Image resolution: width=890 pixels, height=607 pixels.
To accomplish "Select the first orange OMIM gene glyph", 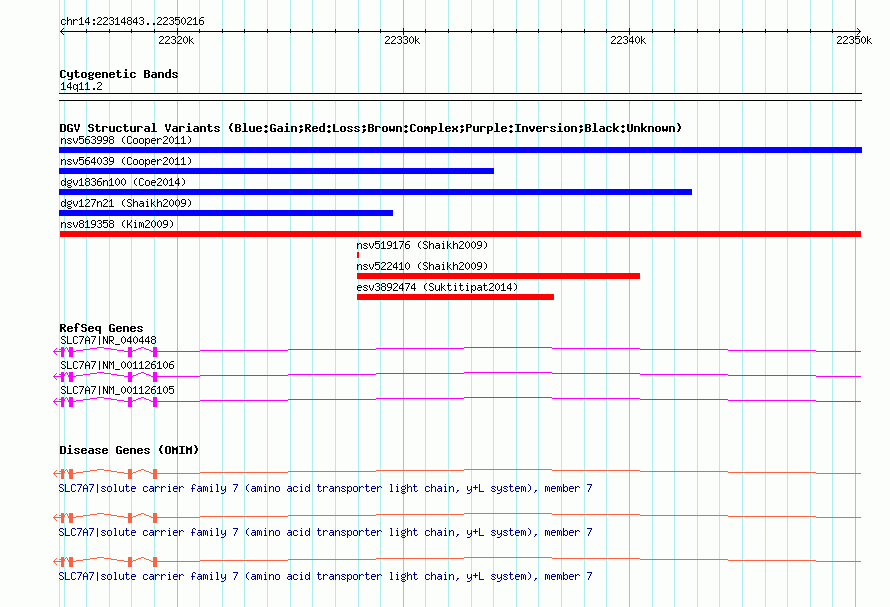I will coord(457,473).
